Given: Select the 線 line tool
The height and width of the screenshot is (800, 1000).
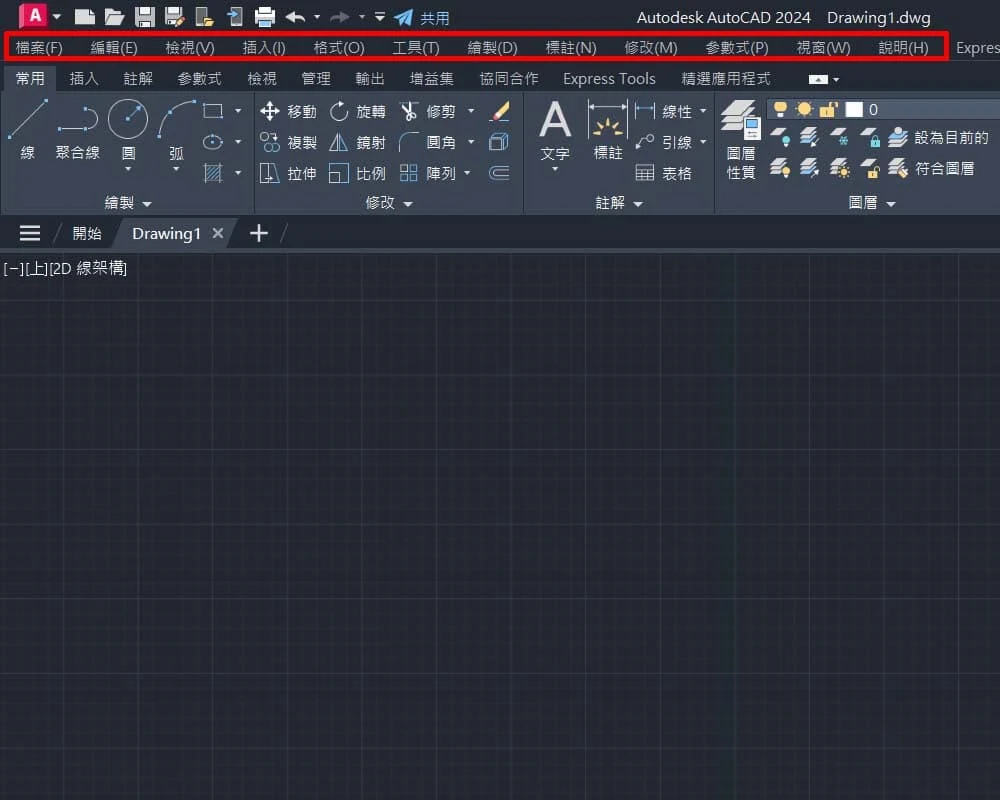Looking at the screenshot, I should tap(27, 129).
